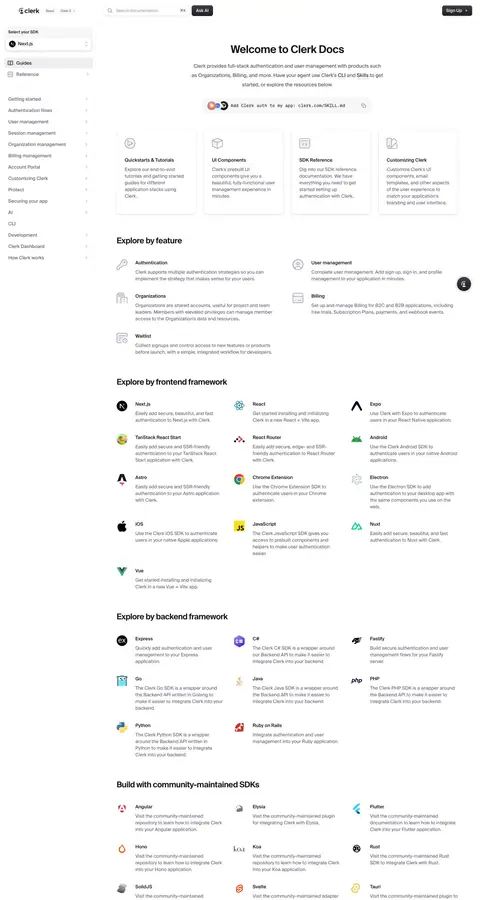
Task: Open the Quickstarts & Tutorials card
Action: pos(156,172)
